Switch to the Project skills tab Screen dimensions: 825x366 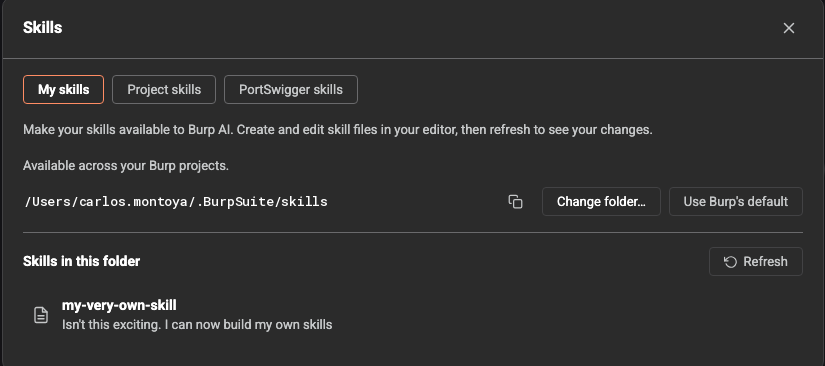click(164, 89)
